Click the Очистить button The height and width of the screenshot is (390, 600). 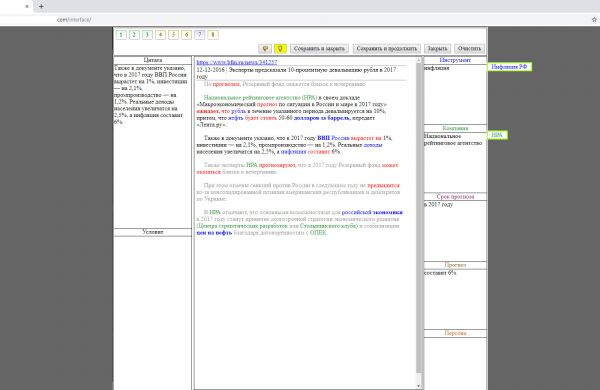(470, 49)
